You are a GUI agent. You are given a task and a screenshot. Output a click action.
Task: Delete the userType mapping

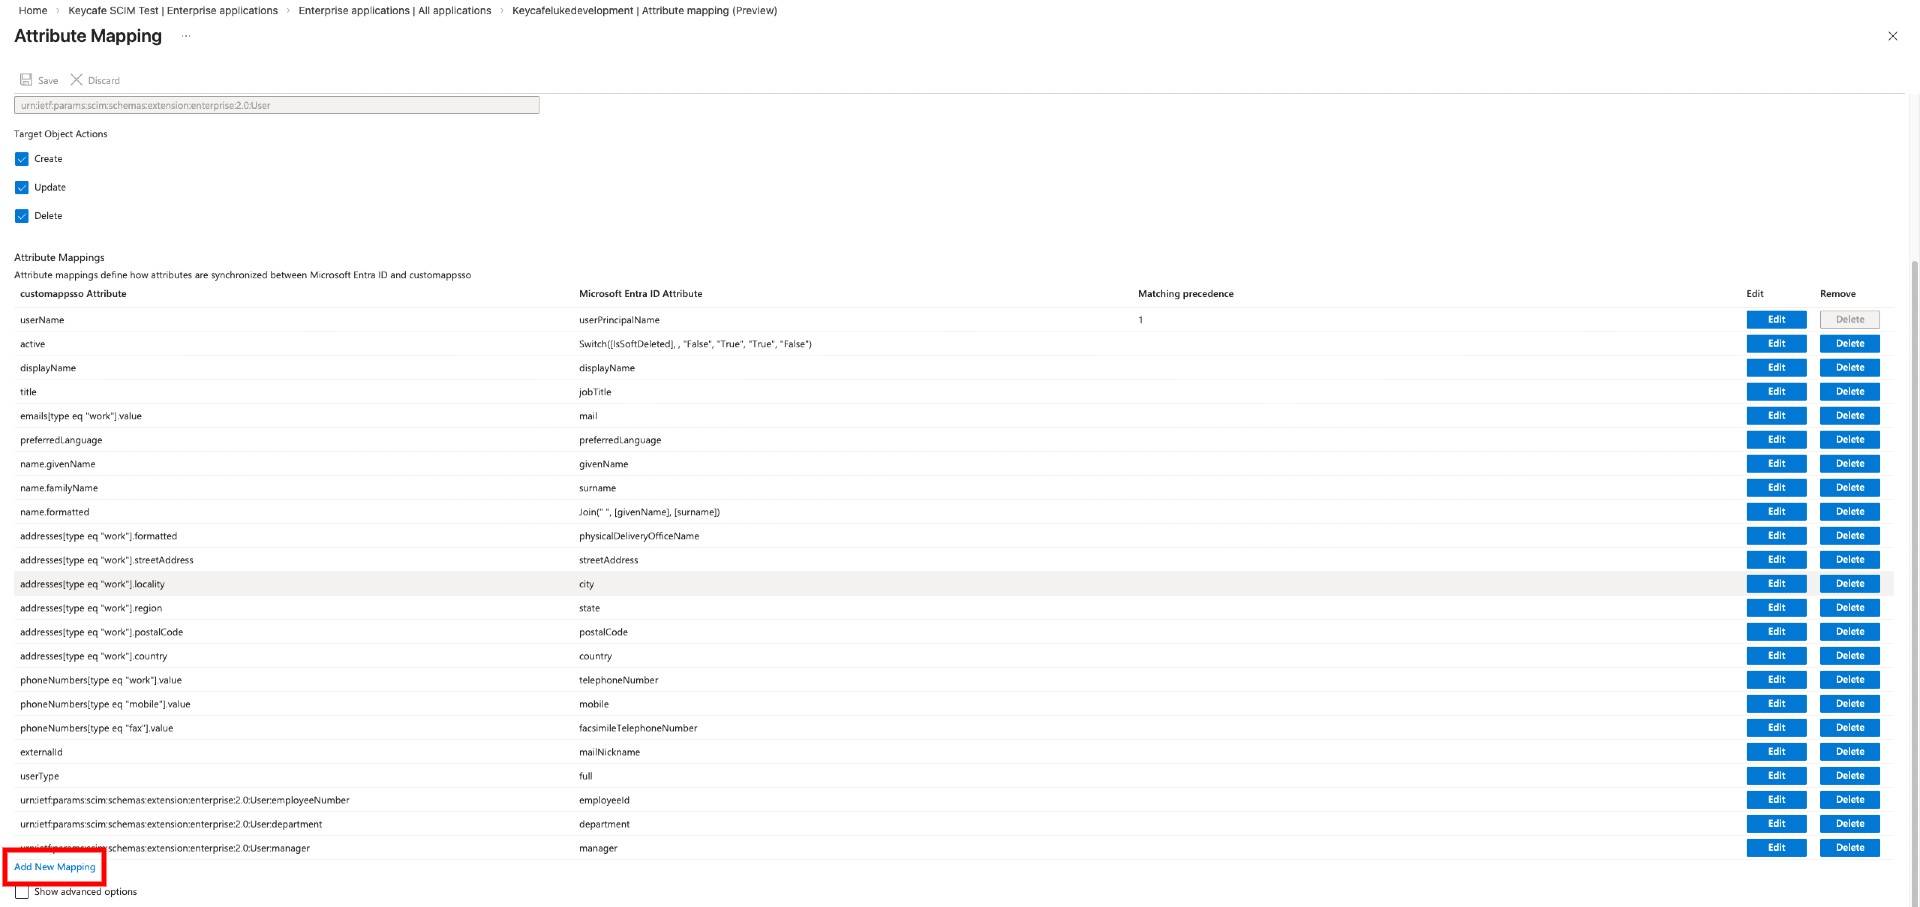point(1850,776)
